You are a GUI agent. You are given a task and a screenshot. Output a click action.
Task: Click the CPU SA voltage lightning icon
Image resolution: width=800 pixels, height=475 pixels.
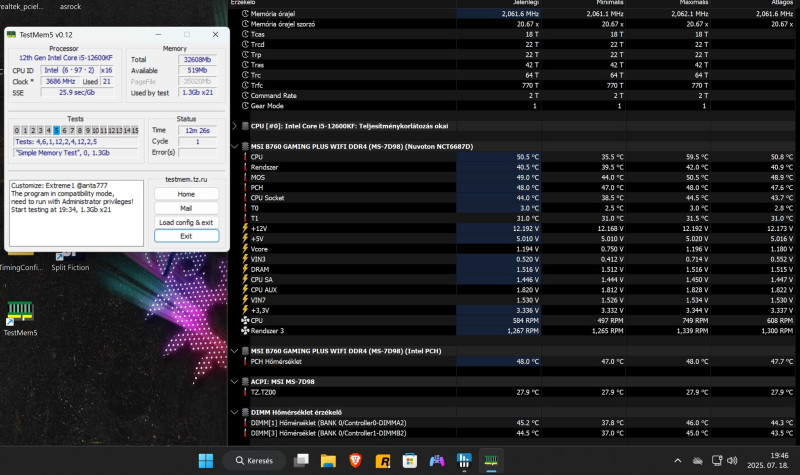[245, 279]
